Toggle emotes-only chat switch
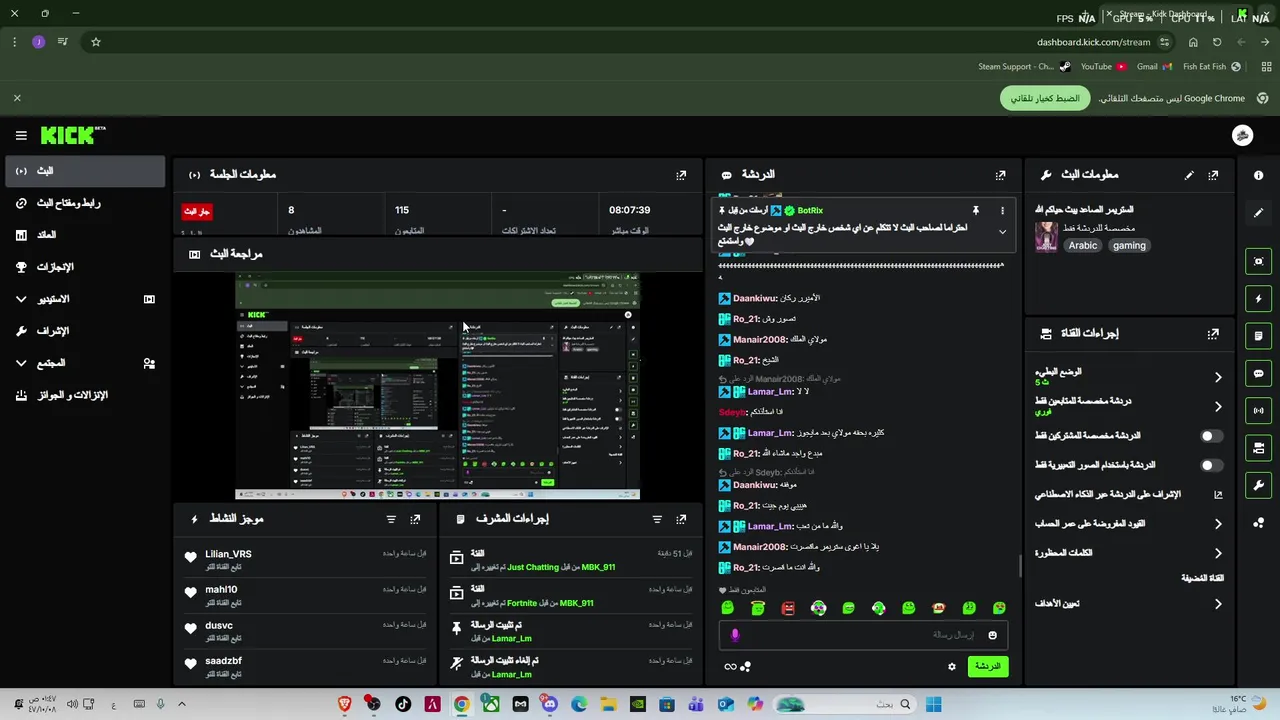 pyautogui.click(x=1211, y=465)
